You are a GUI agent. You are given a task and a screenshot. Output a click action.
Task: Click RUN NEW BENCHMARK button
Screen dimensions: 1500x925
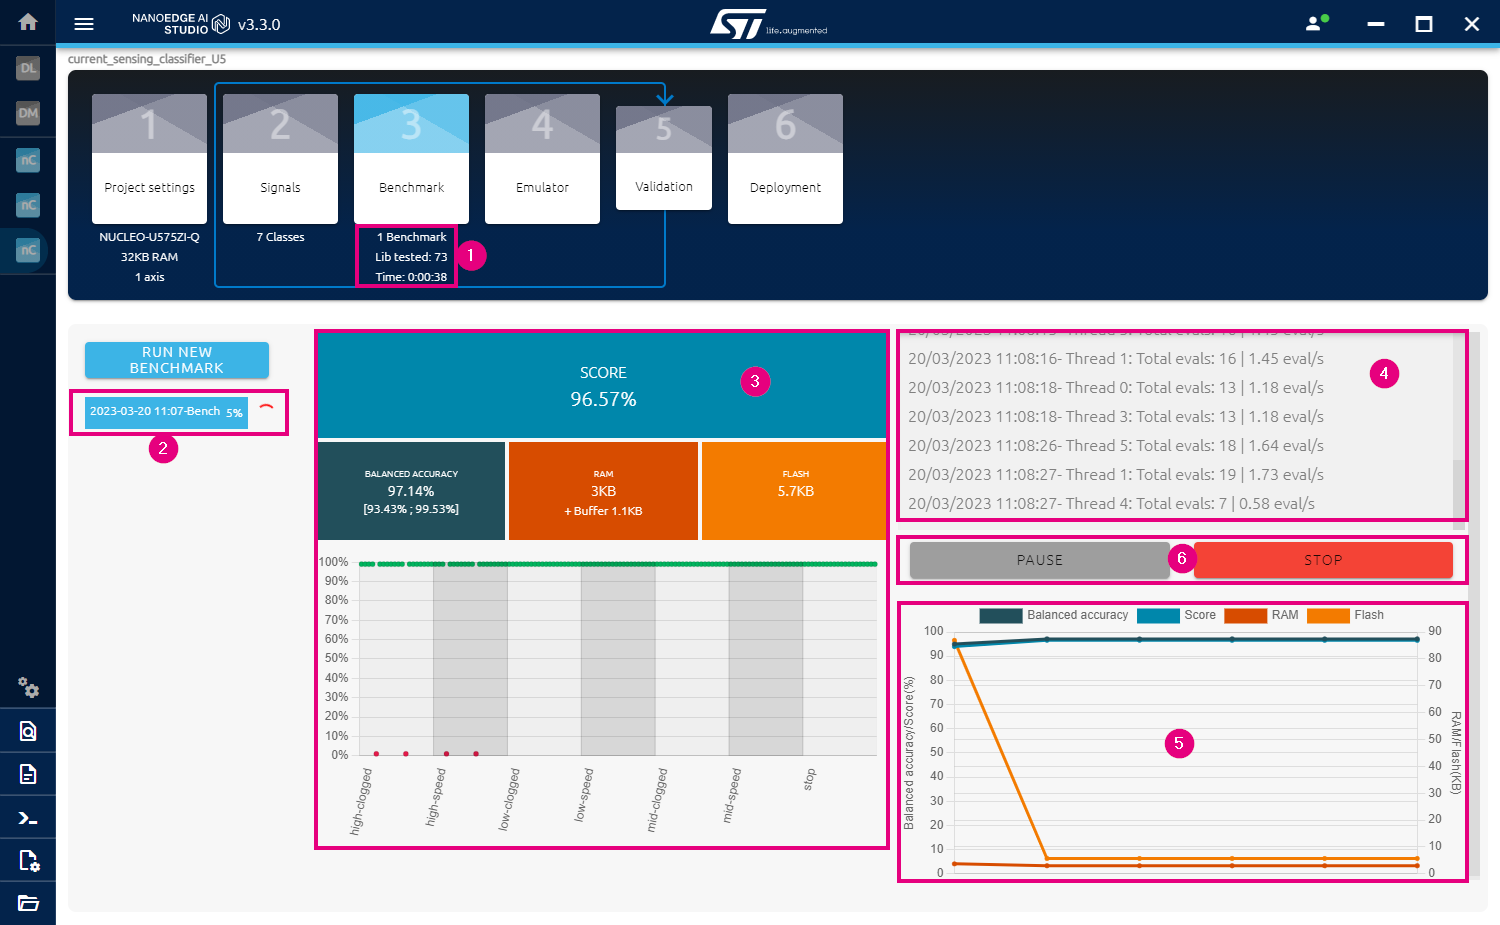tap(177, 360)
